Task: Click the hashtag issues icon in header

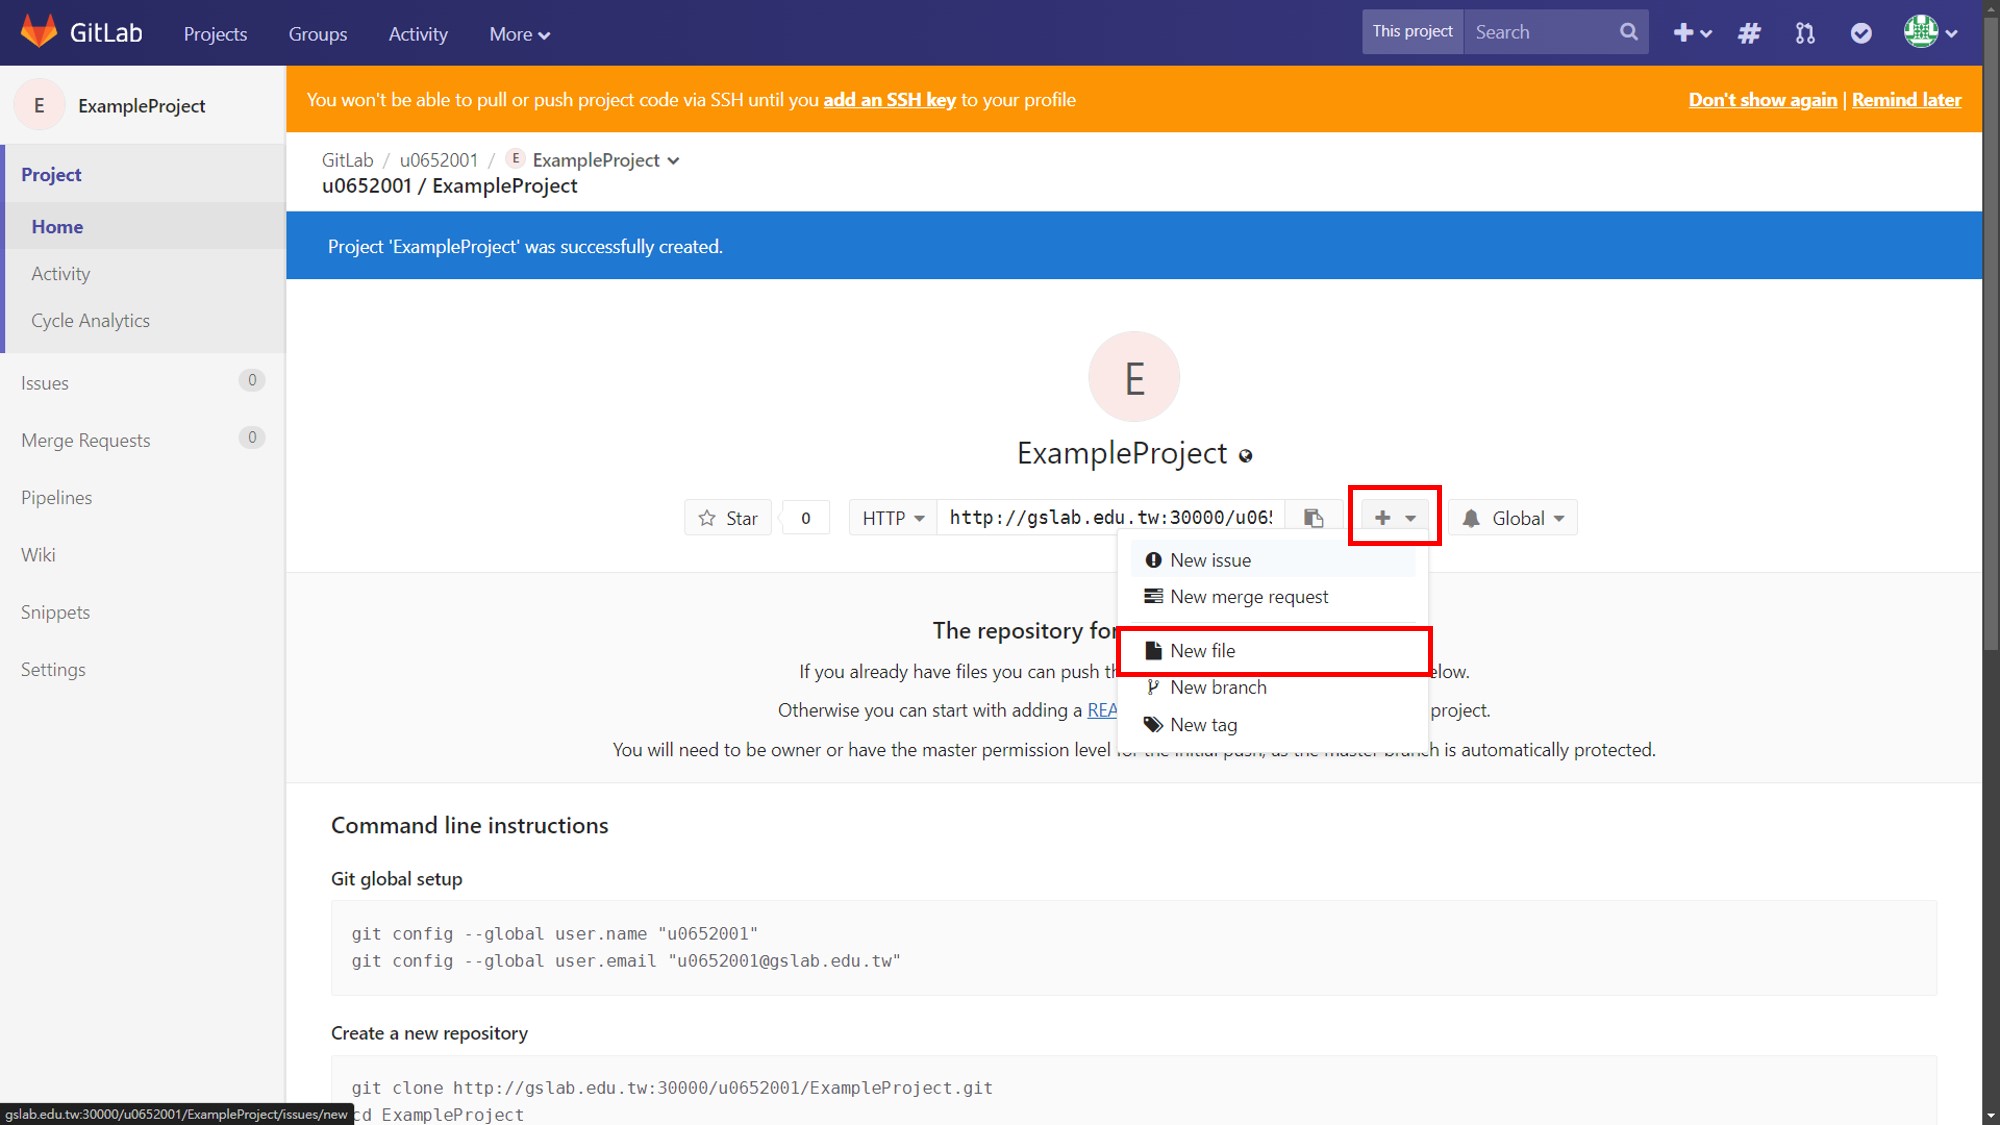Action: [1749, 33]
